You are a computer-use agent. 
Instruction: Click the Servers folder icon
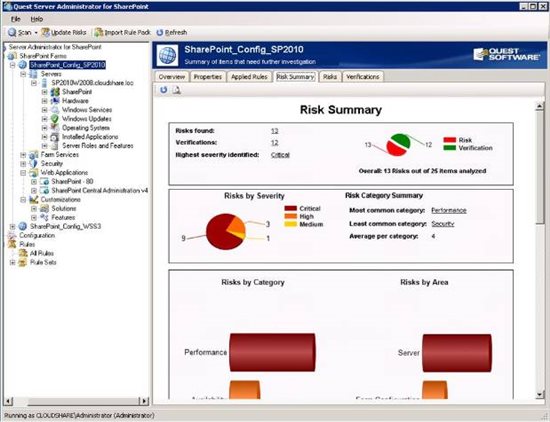[x=33, y=74]
